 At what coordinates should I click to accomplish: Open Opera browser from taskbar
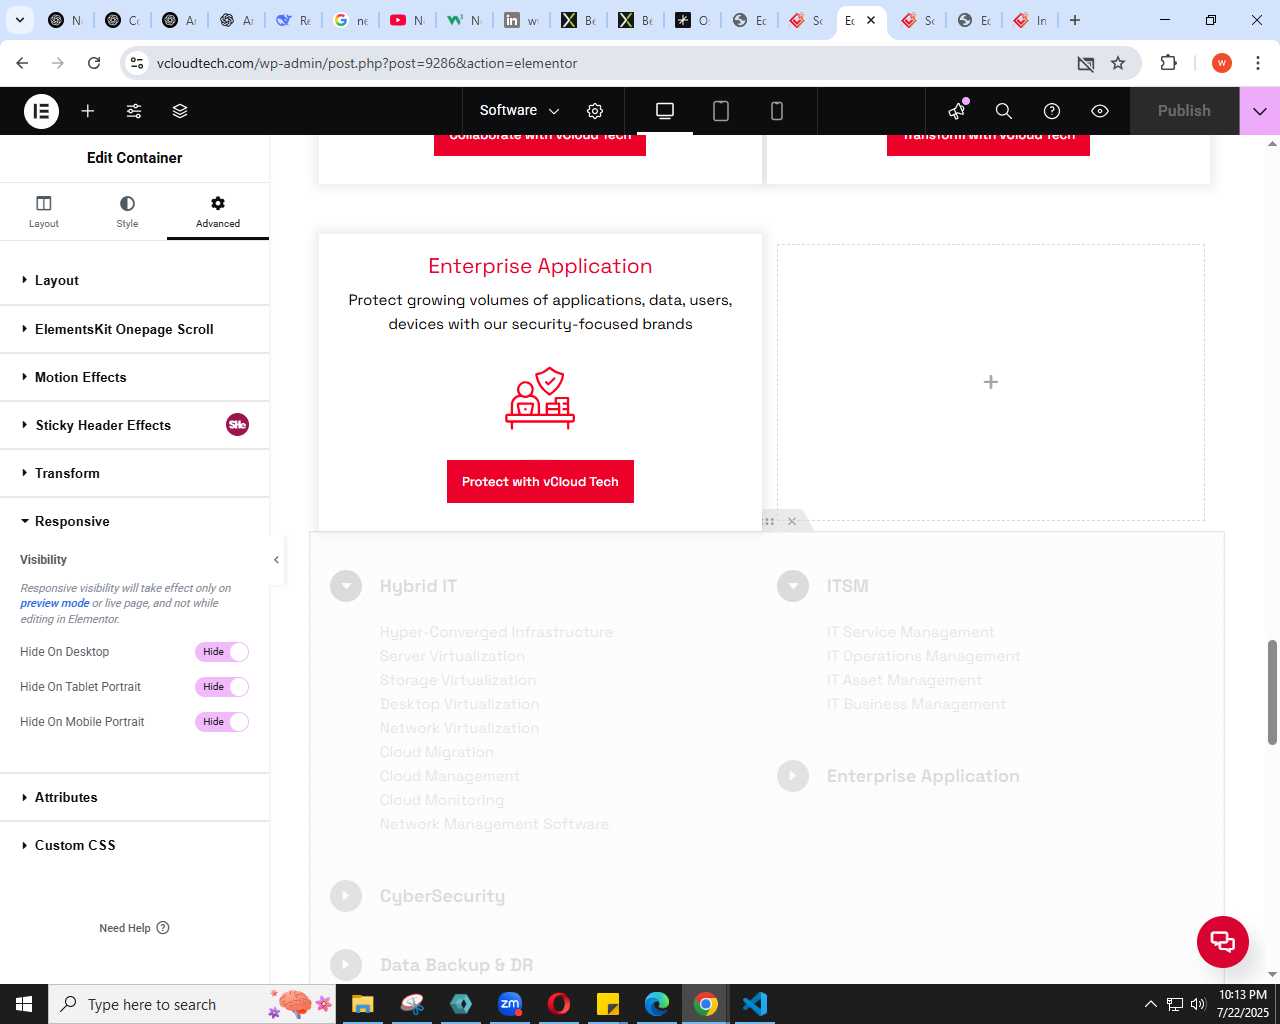559,1004
